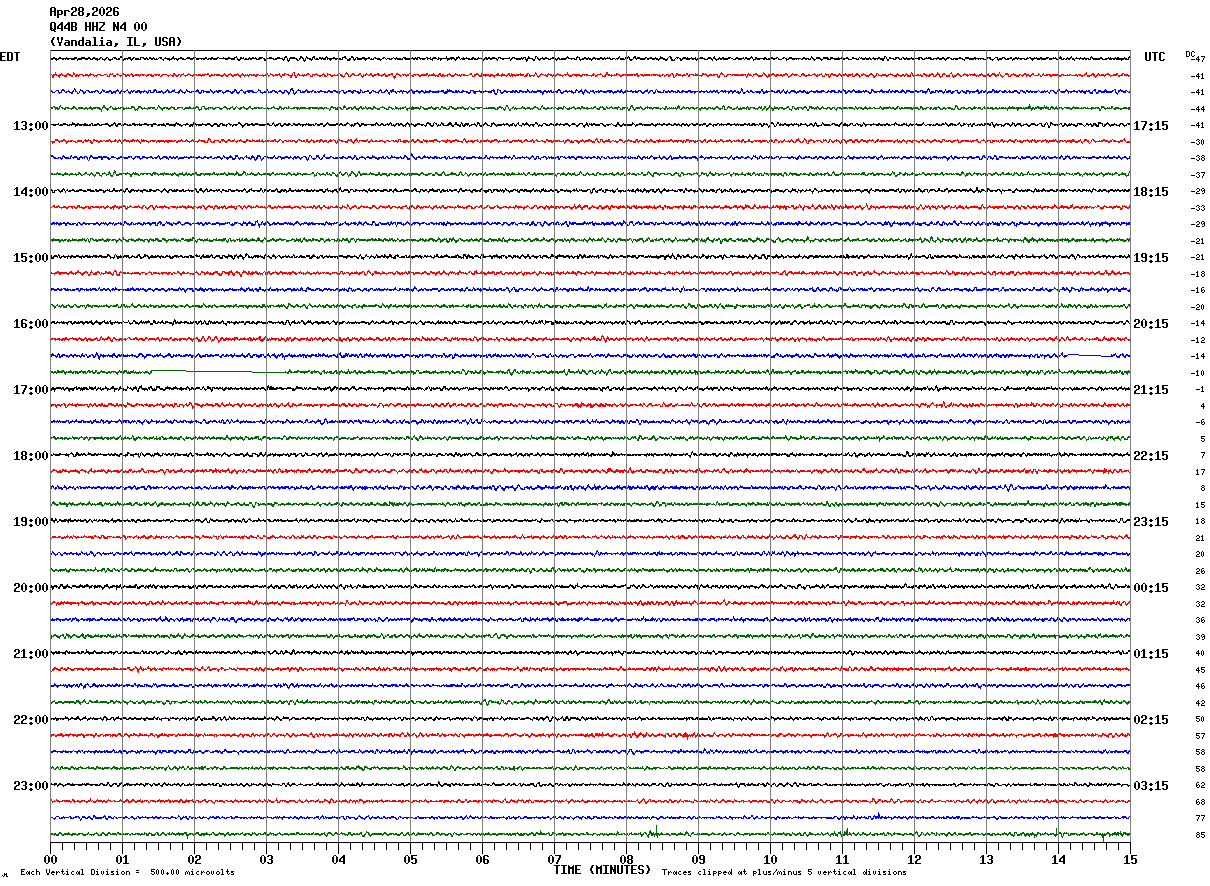Click the Apr28,2026 date text
1210x886 pixels.
pos(84,12)
